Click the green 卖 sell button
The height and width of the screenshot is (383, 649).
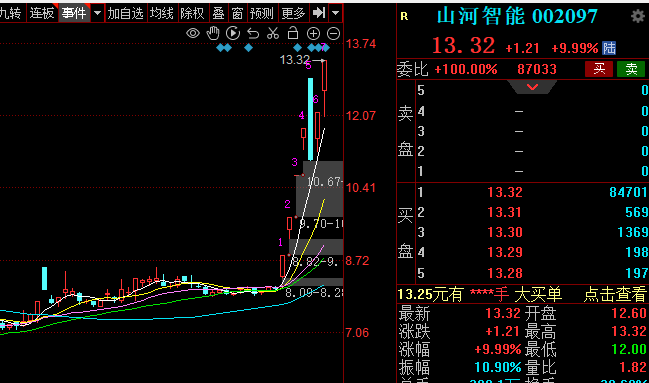[x=631, y=69]
